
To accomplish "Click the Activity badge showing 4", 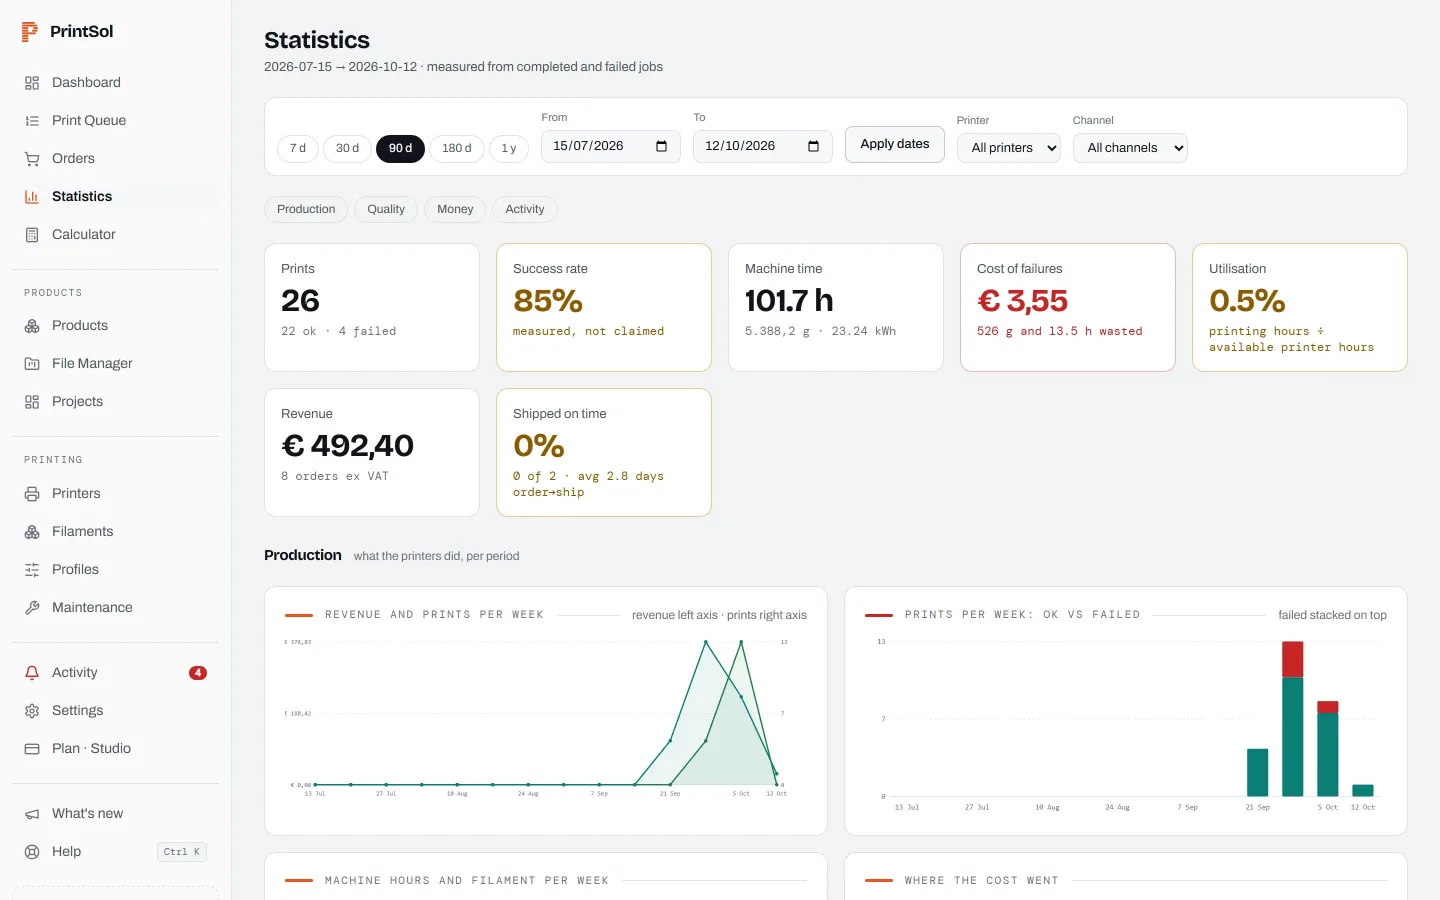I will click(x=198, y=673).
